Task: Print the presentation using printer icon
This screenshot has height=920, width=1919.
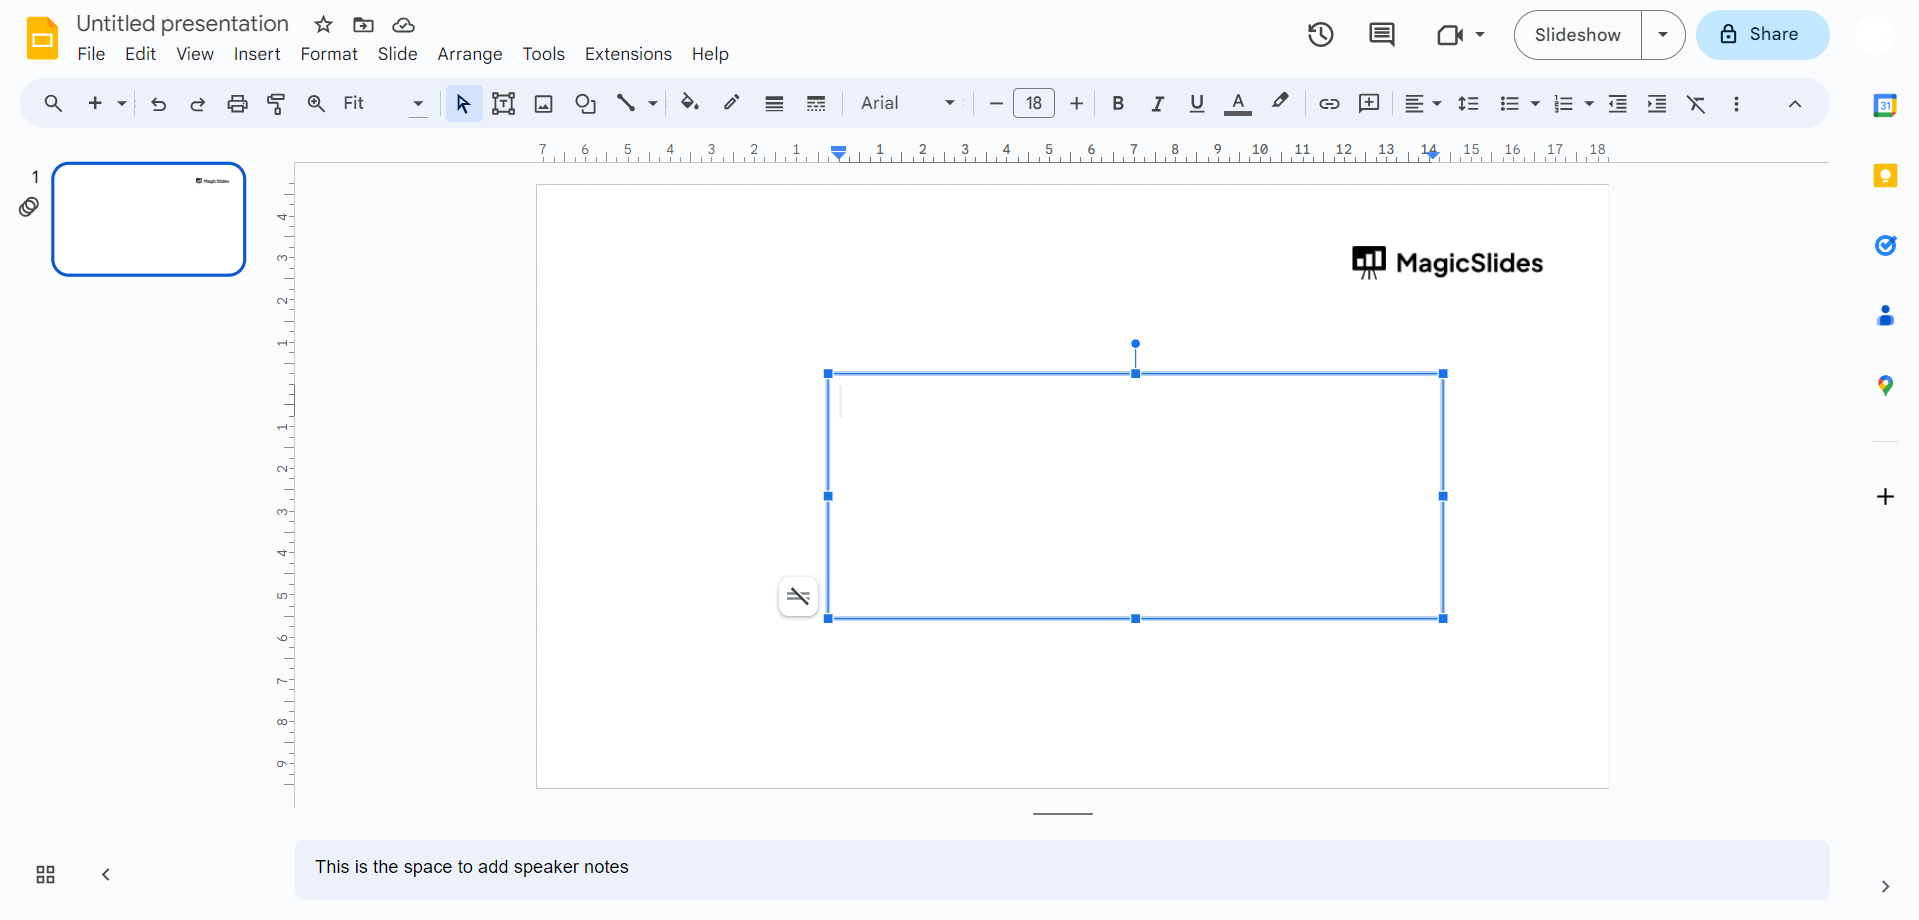Action: coord(237,103)
